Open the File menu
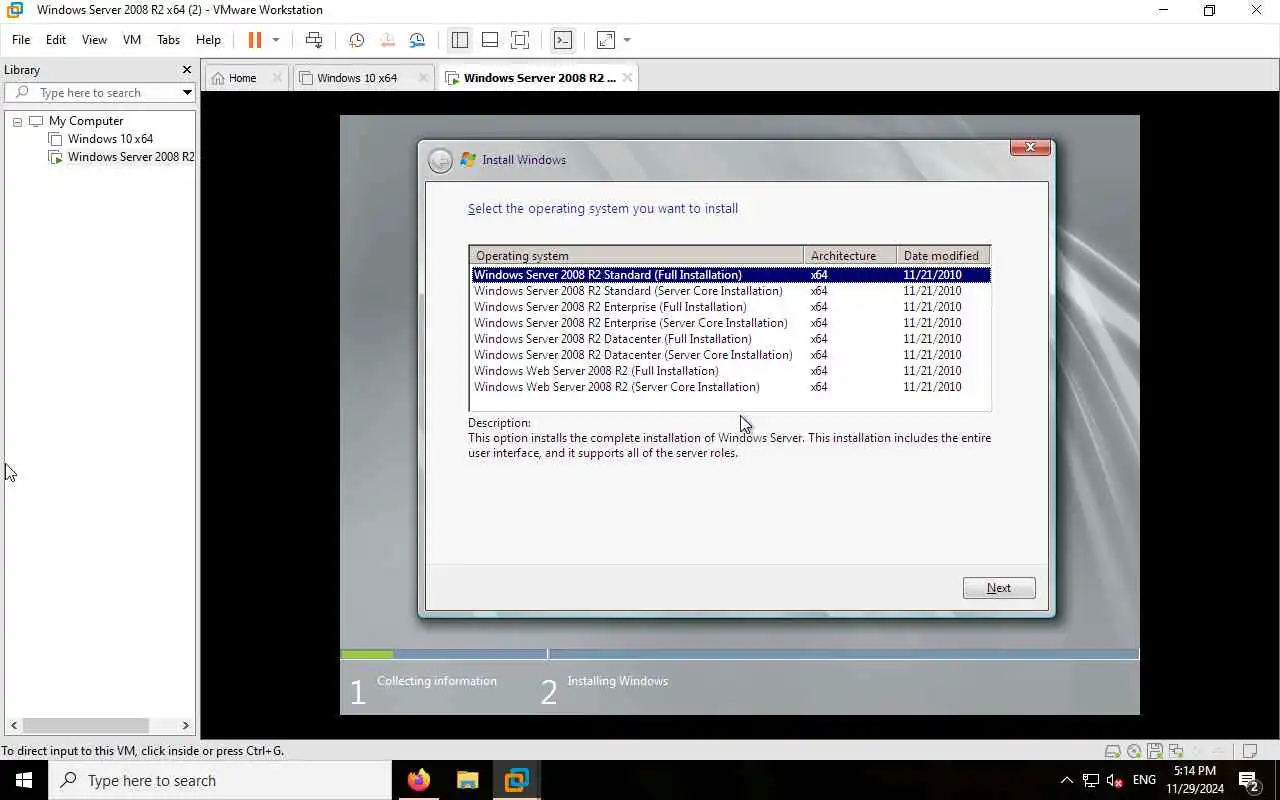 pos(21,40)
